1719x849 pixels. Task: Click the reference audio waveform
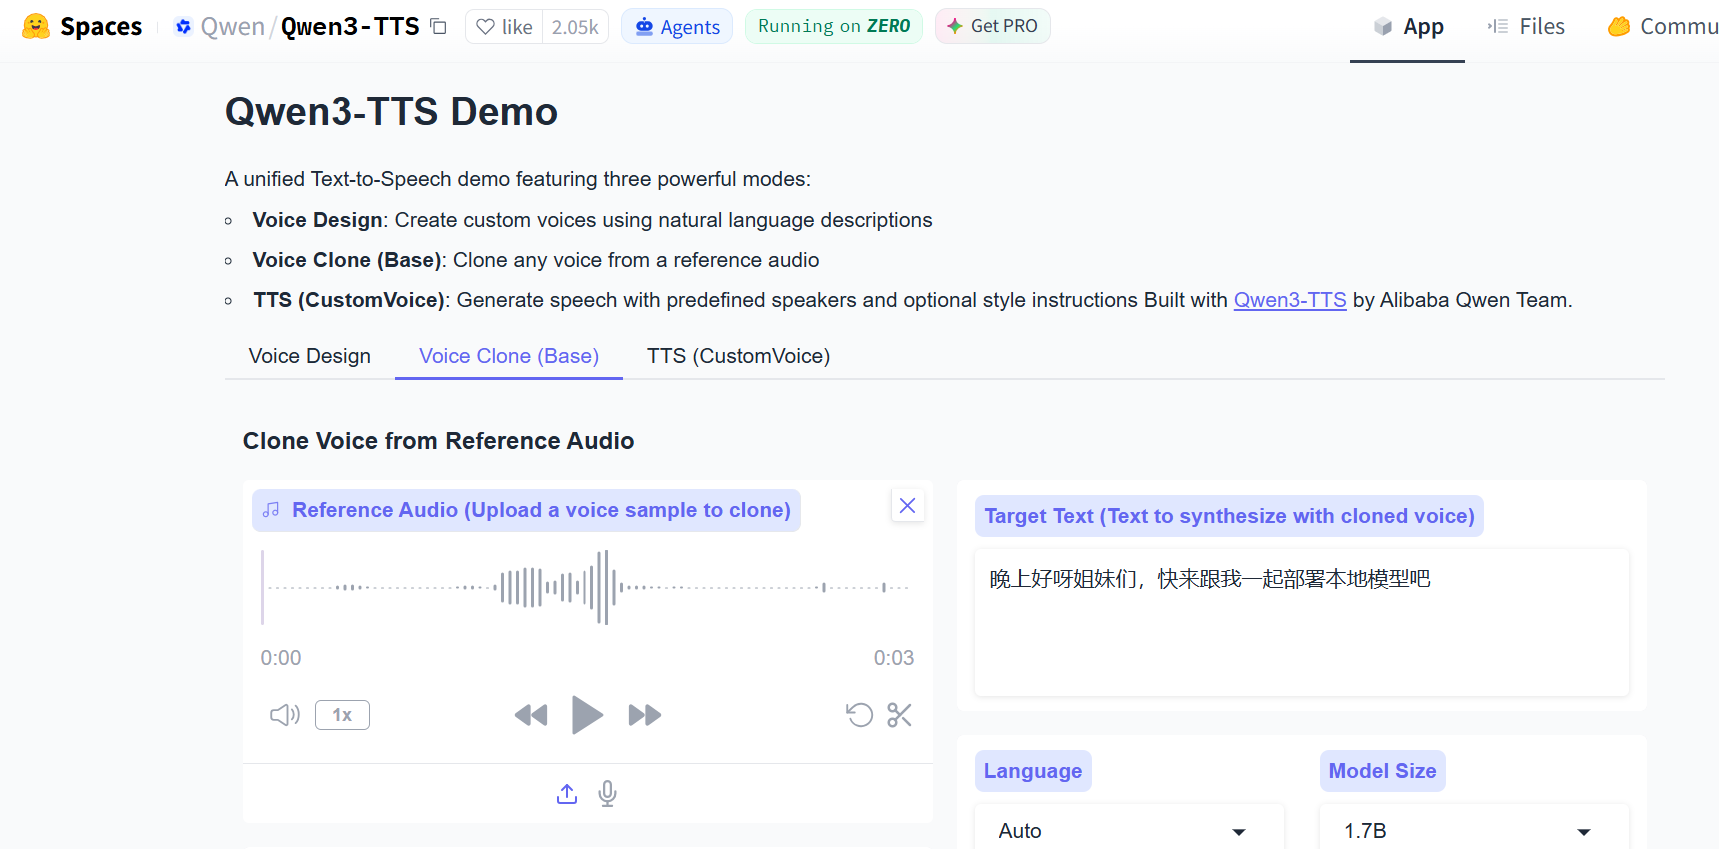588,587
